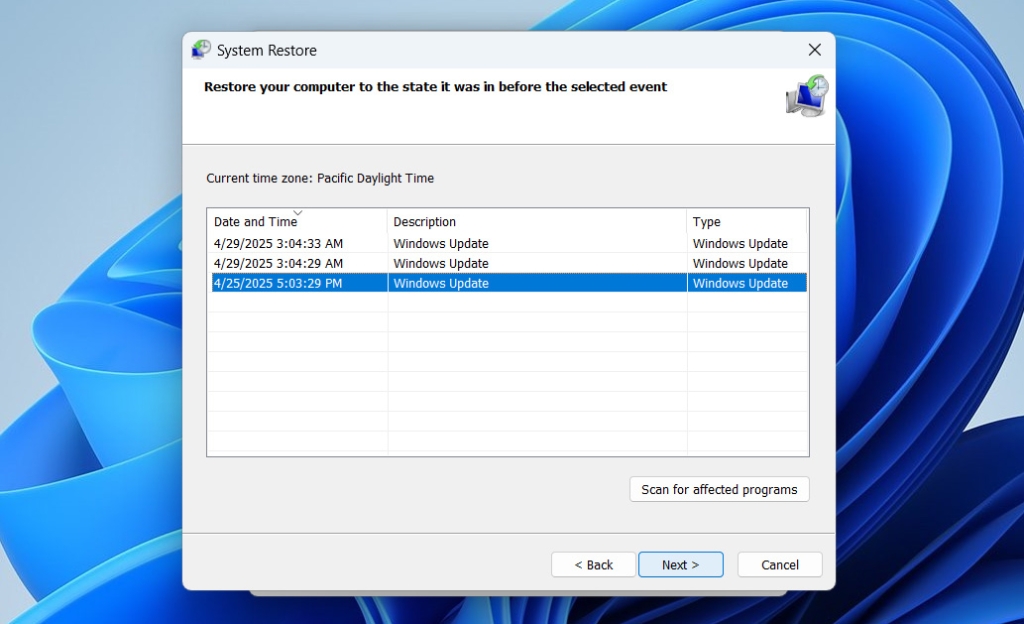
Task: Cancel the System Restore wizard
Action: [779, 564]
